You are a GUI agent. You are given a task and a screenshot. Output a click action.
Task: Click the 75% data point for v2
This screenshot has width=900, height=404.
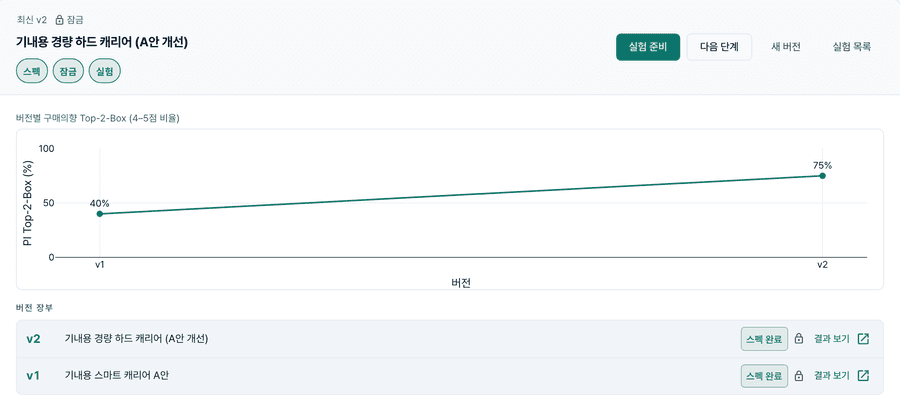(822, 176)
